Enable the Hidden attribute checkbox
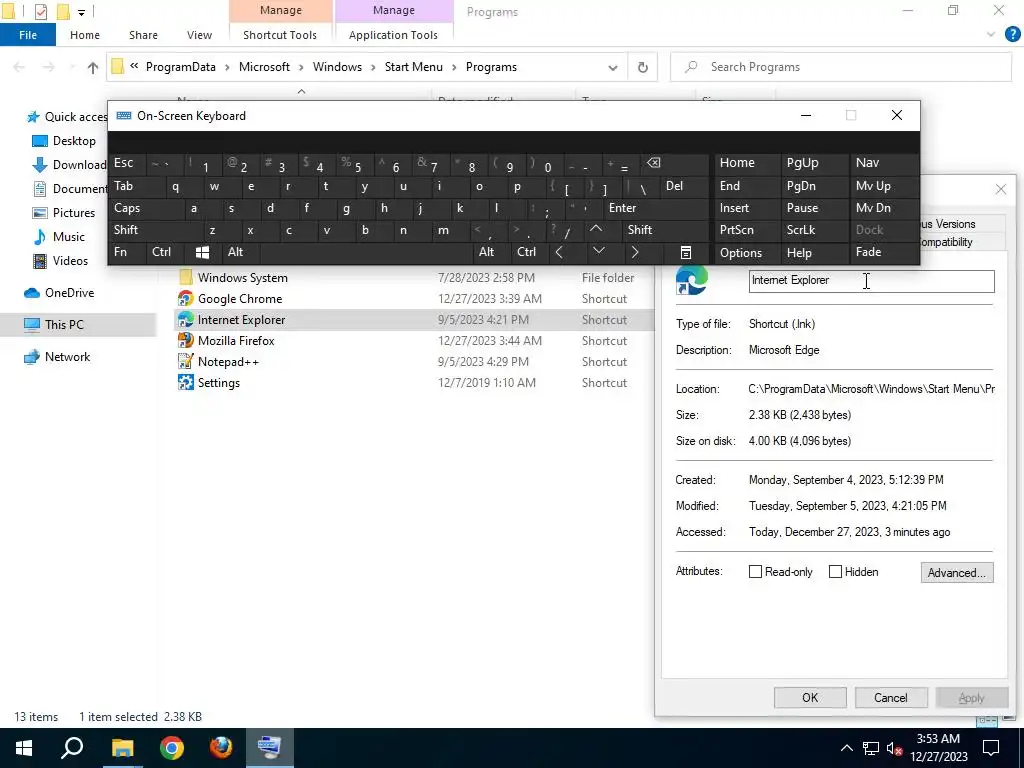The image size is (1024, 768). (835, 571)
